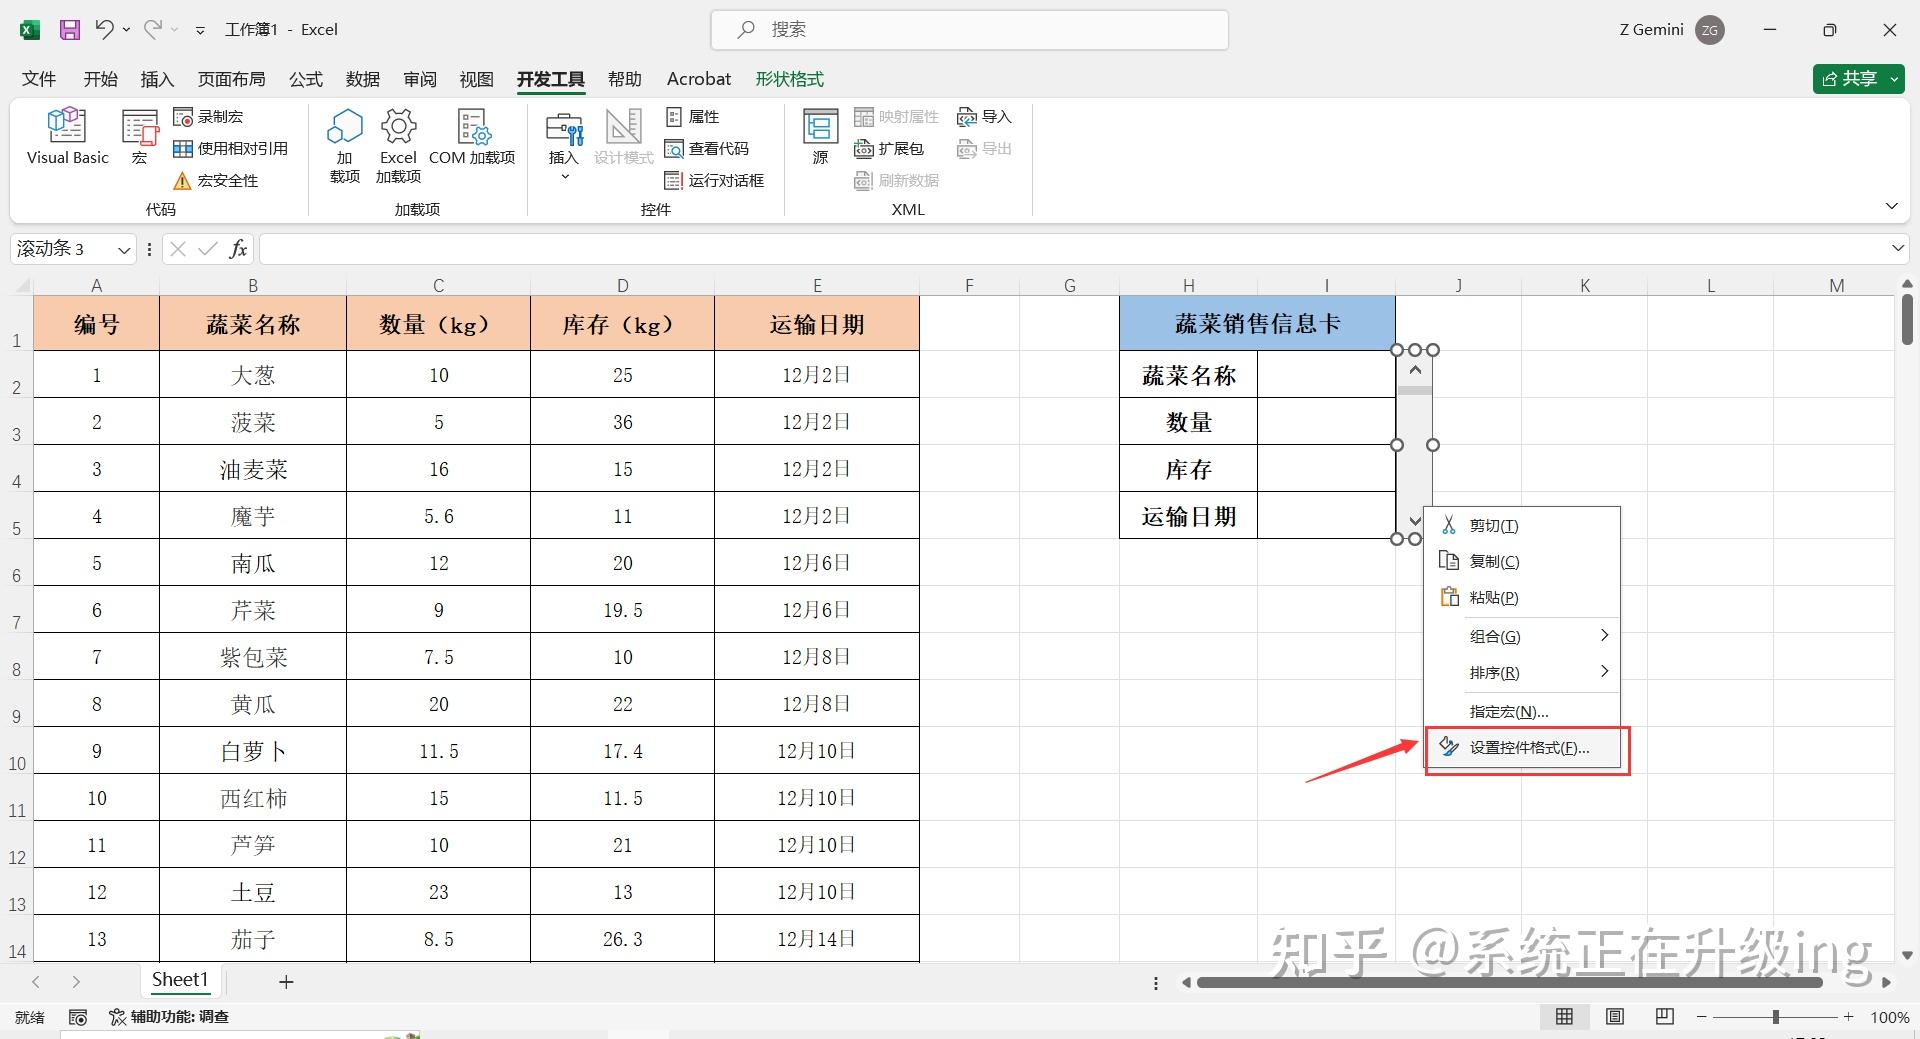1920x1039 pixels.
Task: Click Expansion Packs (扩展包)
Action: (x=889, y=149)
